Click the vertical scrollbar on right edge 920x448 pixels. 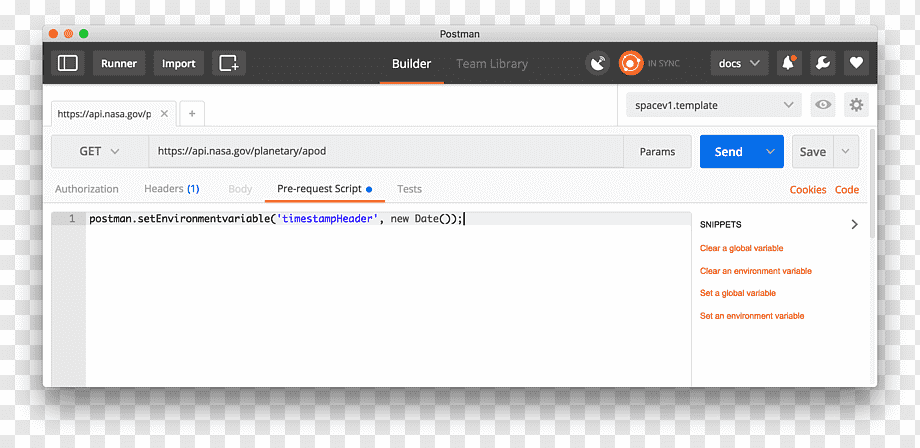click(x=872, y=183)
